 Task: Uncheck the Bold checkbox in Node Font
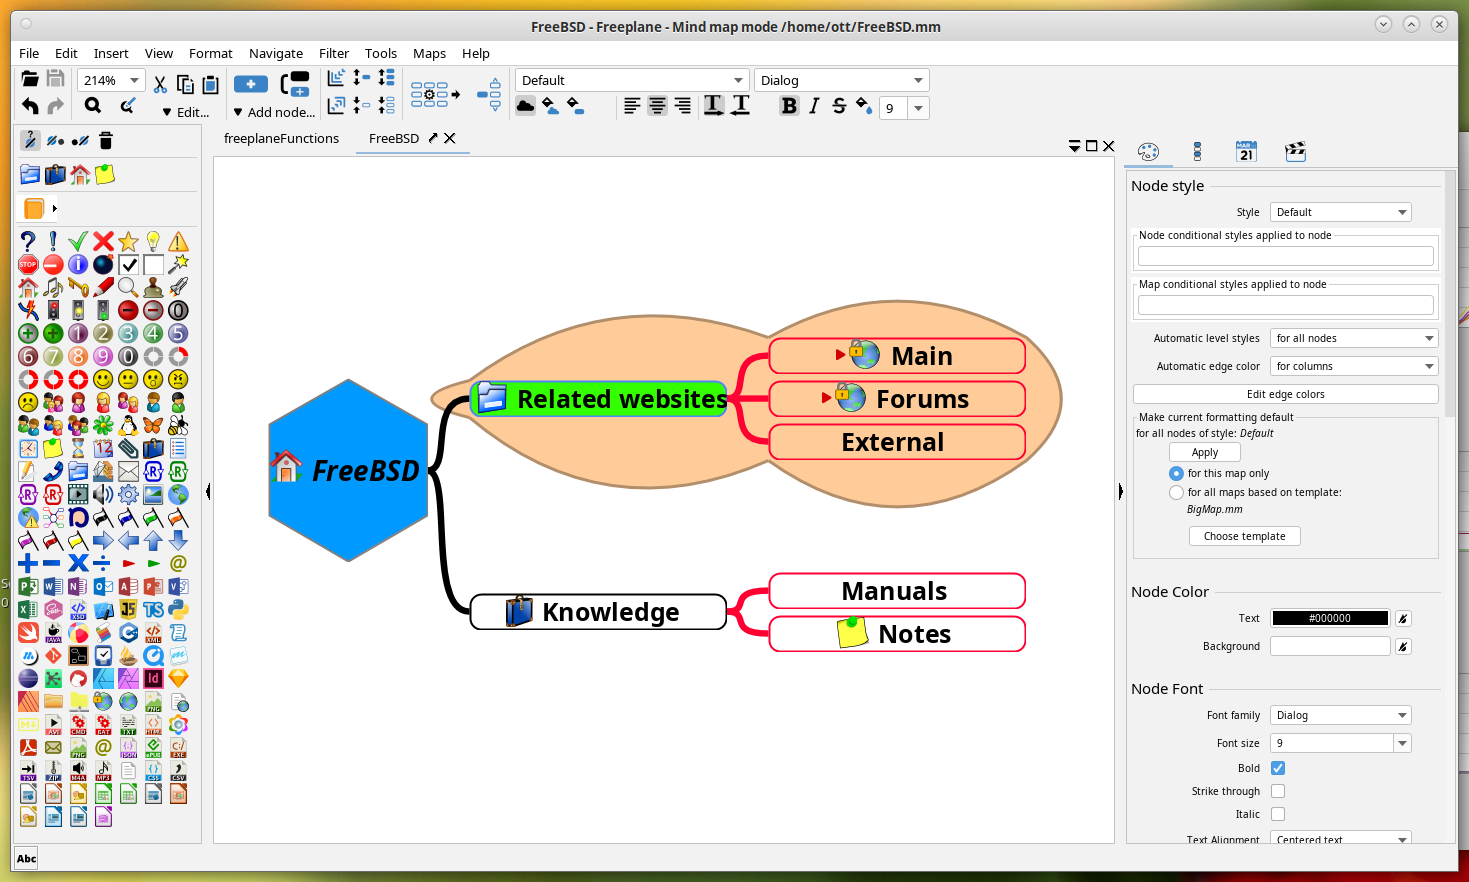(1278, 768)
